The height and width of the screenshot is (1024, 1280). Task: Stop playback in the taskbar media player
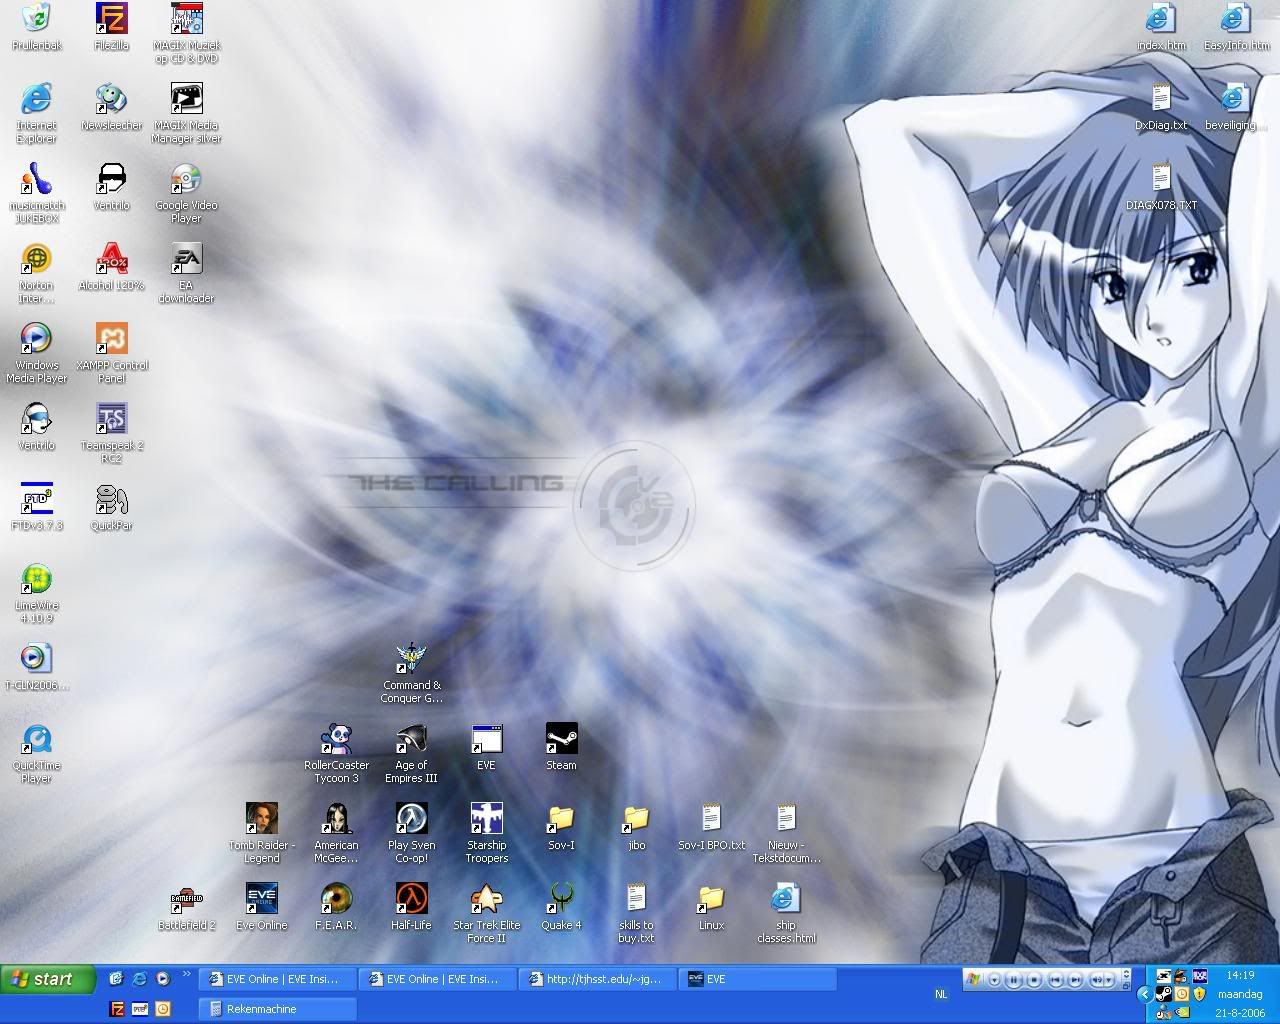[x=1034, y=980]
